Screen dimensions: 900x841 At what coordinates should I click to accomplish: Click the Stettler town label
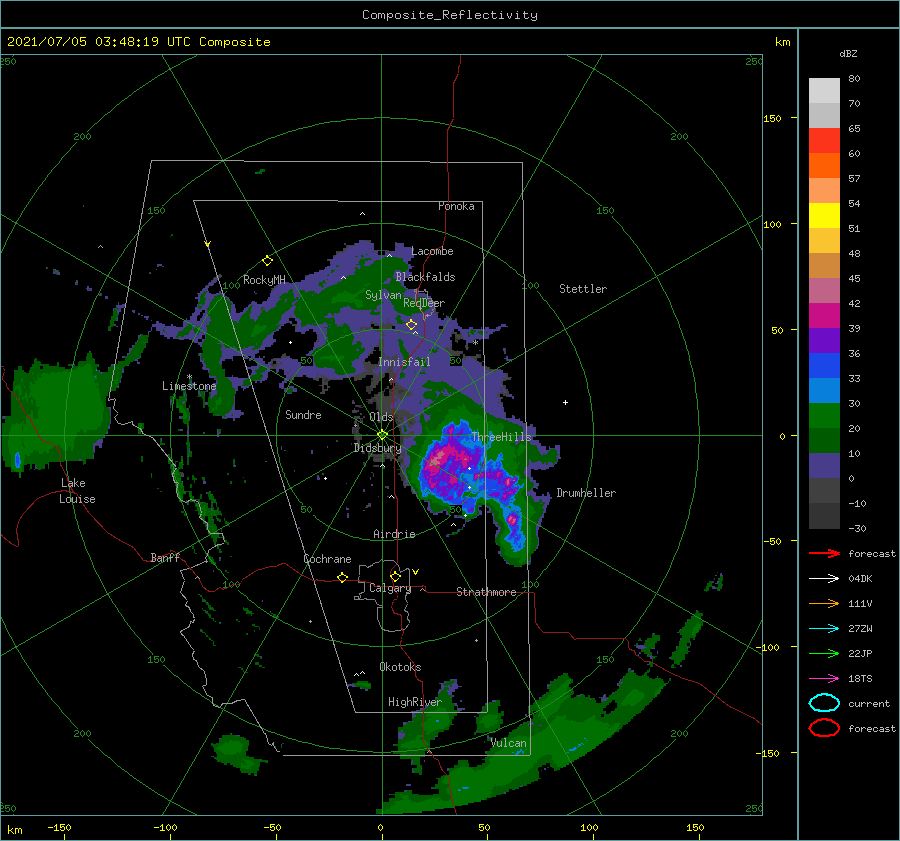coord(583,289)
